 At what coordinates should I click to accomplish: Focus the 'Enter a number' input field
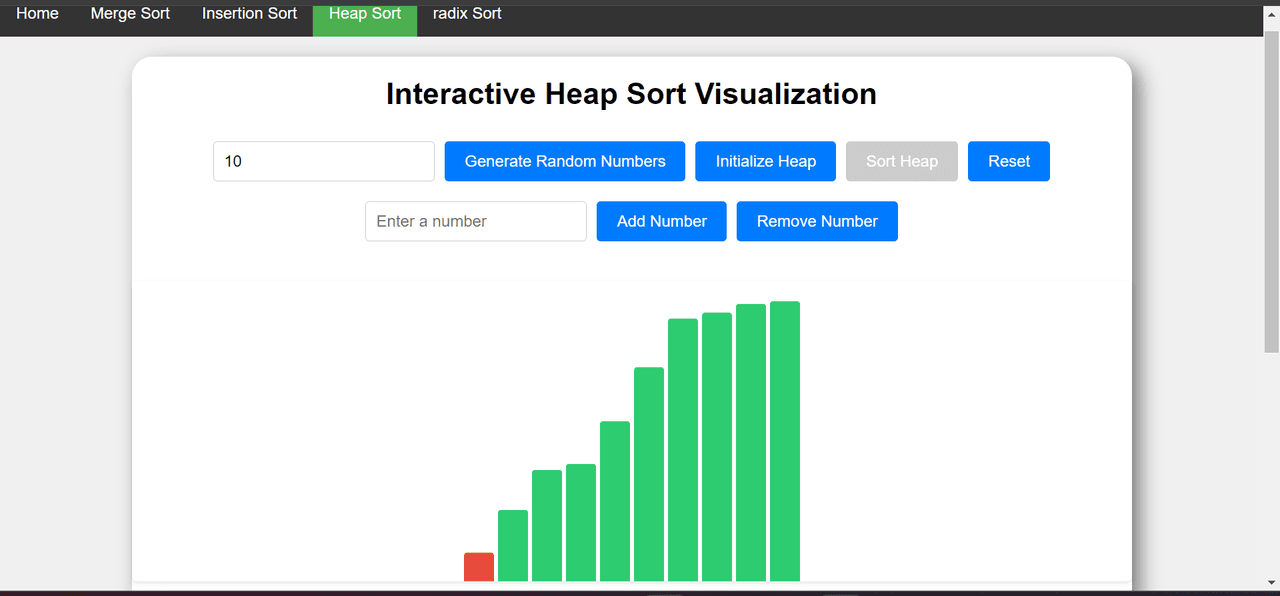(x=475, y=221)
